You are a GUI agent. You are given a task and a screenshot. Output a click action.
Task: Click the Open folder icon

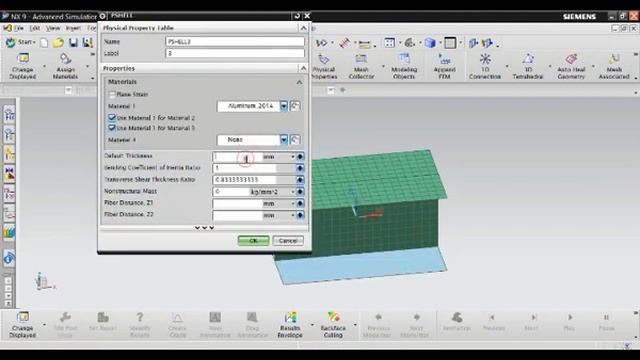pyautogui.click(x=58, y=42)
